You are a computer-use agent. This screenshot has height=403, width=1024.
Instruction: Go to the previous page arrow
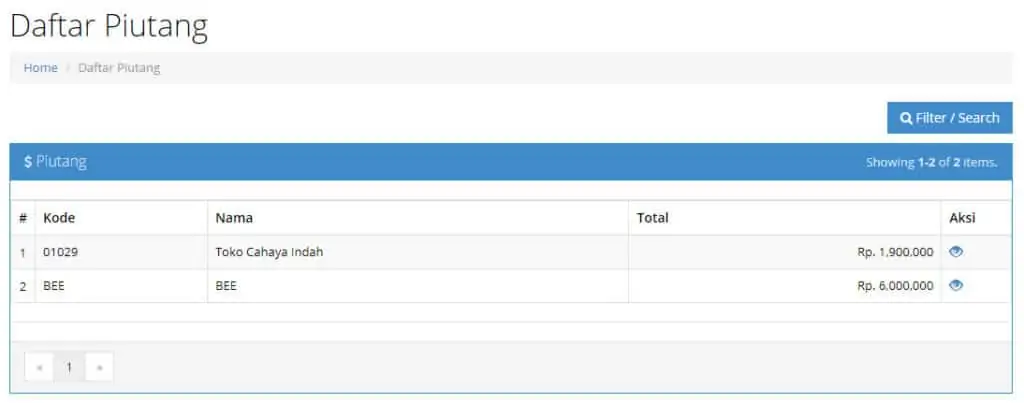[x=40, y=367]
